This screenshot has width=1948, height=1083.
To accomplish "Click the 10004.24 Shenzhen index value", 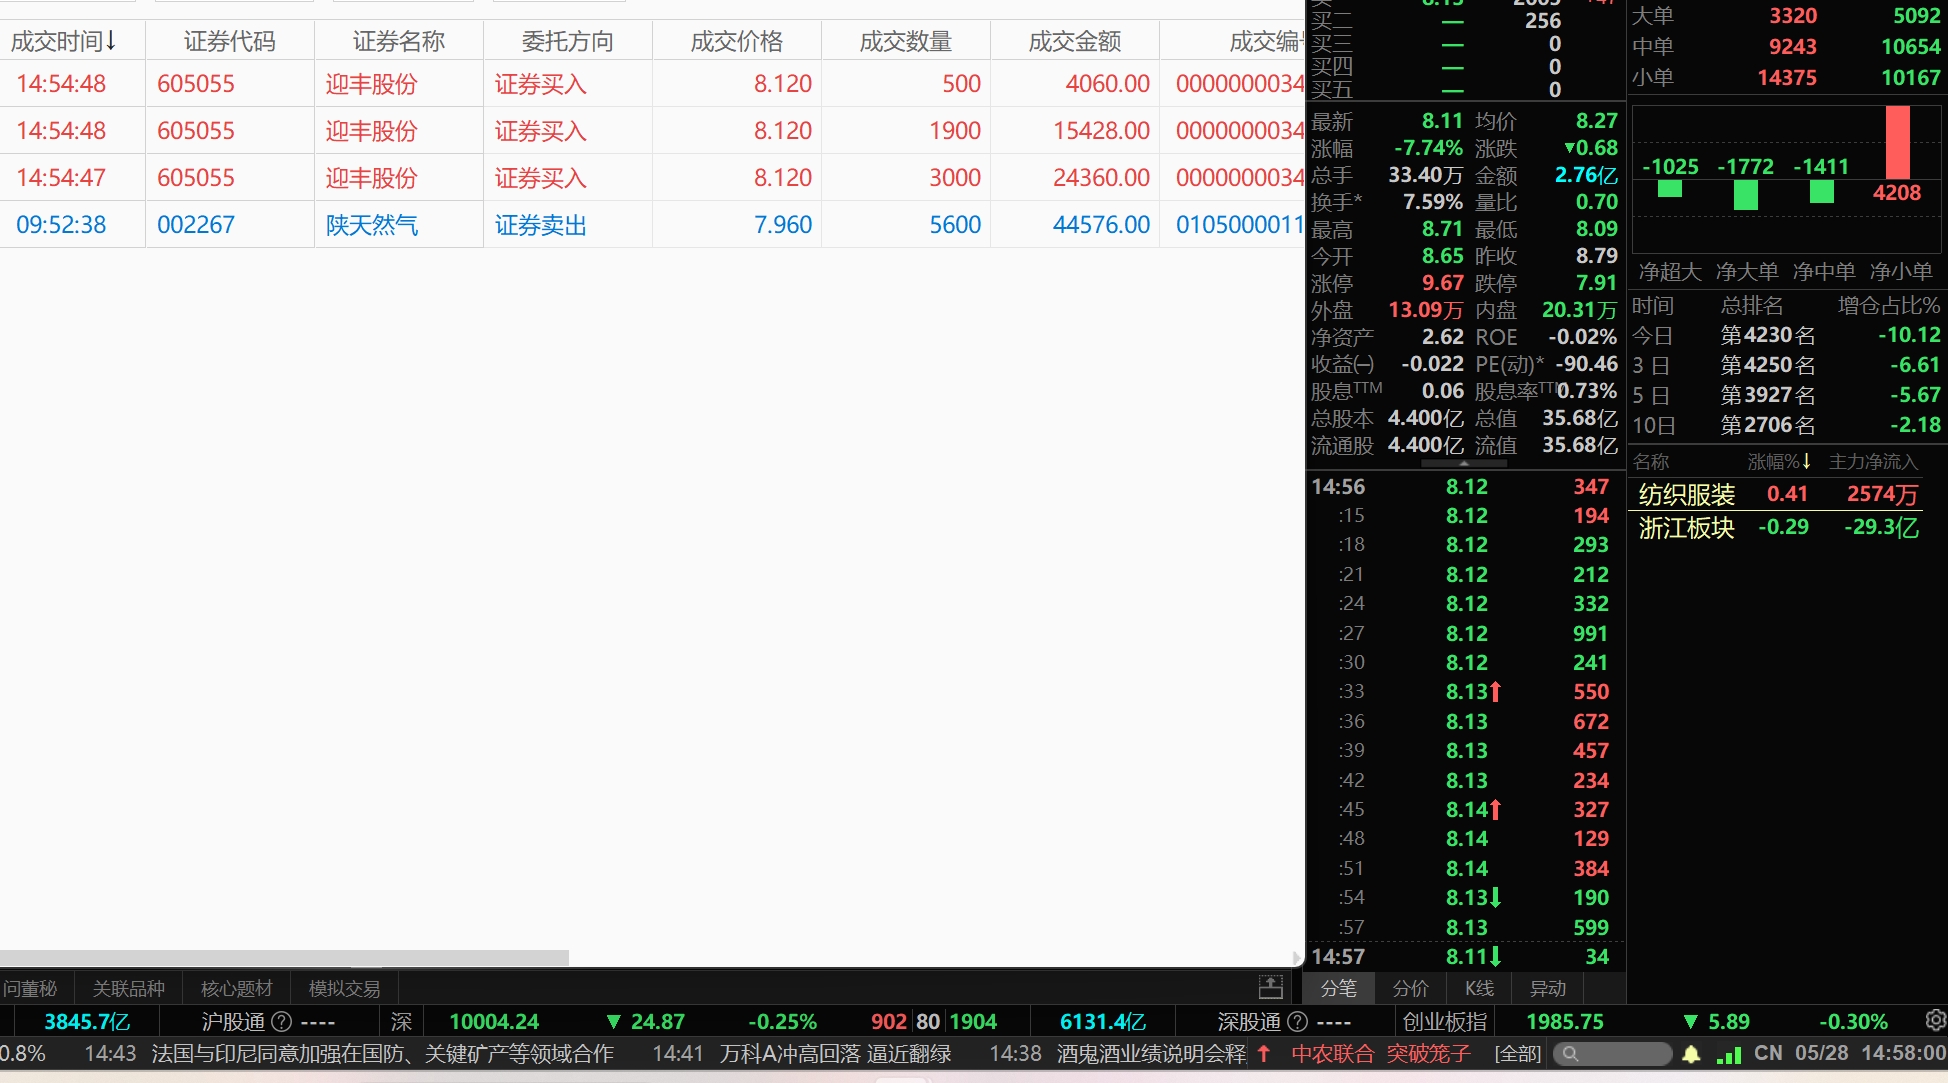I will (x=494, y=1021).
